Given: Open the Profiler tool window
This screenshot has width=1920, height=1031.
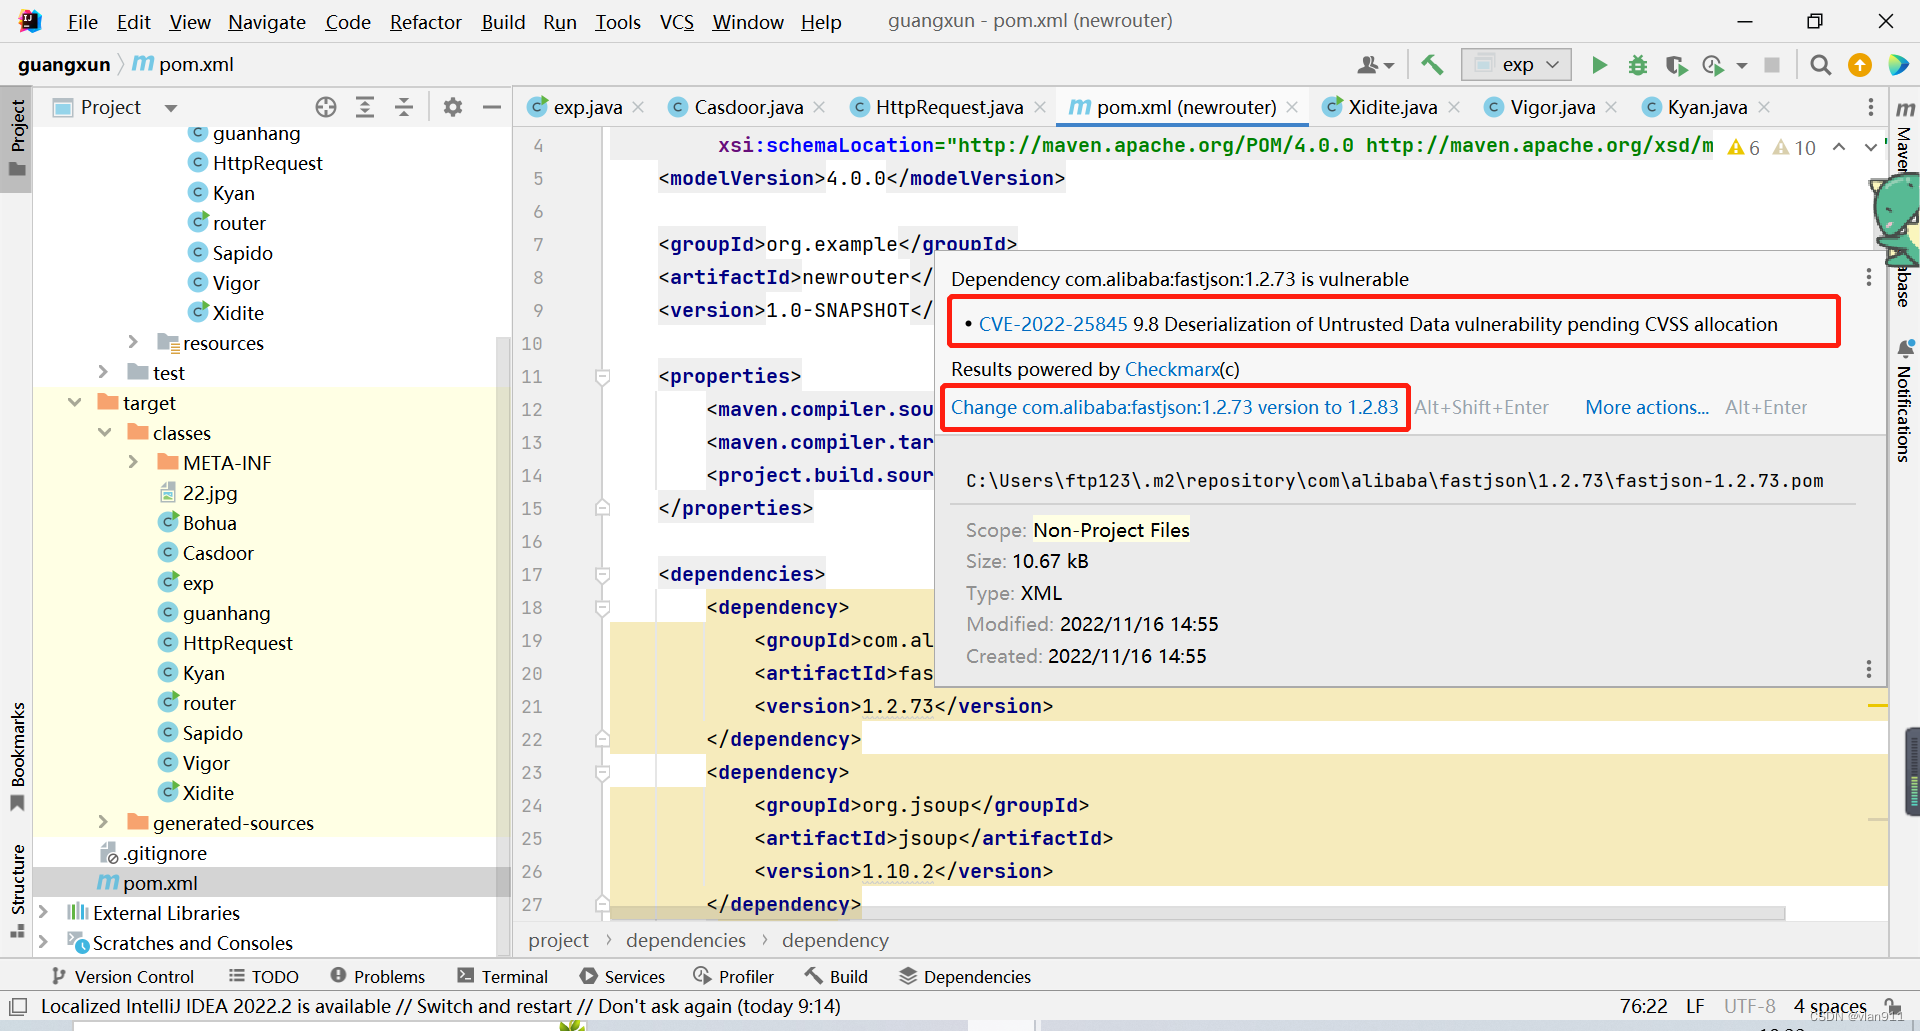Looking at the screenshot, I should coord(734,976).
